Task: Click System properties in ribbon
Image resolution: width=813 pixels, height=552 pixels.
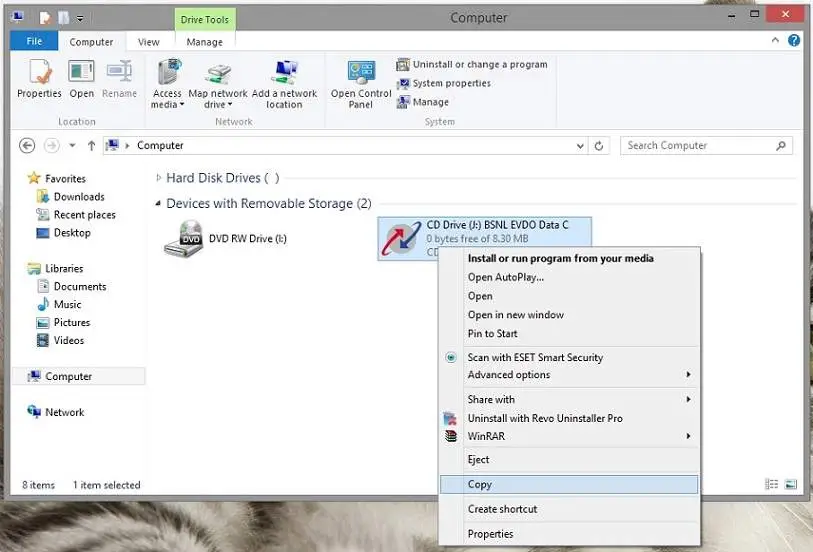Action: click(444, 83)
